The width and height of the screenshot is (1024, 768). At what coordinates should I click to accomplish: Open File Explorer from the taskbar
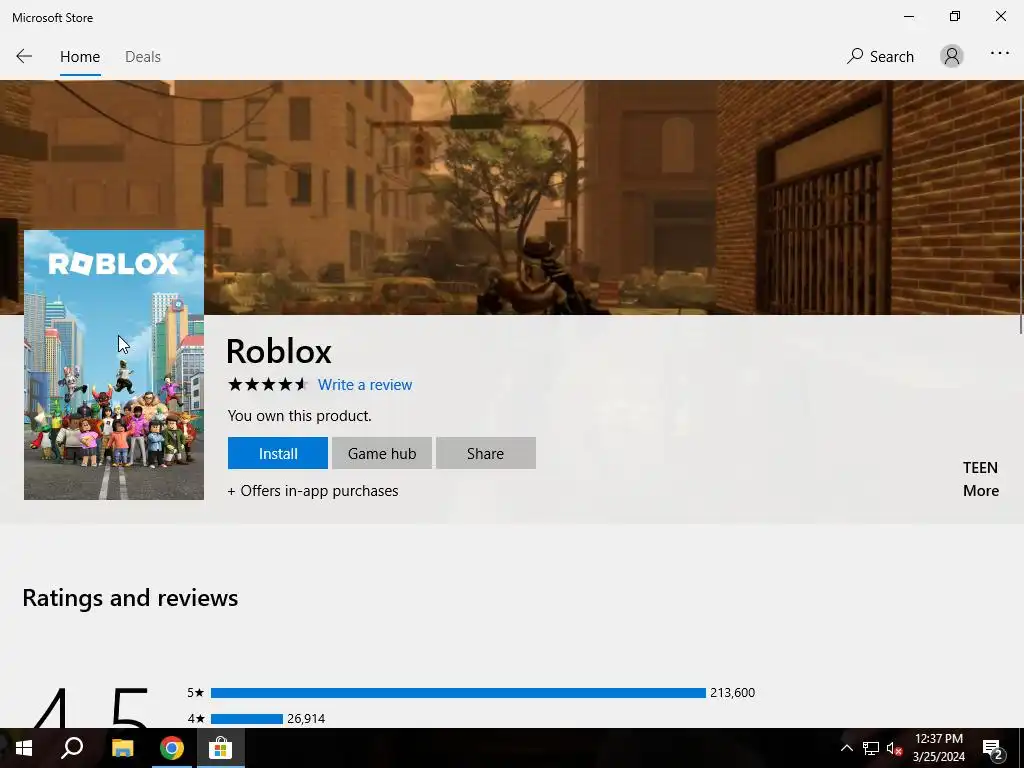pyautogui.click(x=122, y=748)
